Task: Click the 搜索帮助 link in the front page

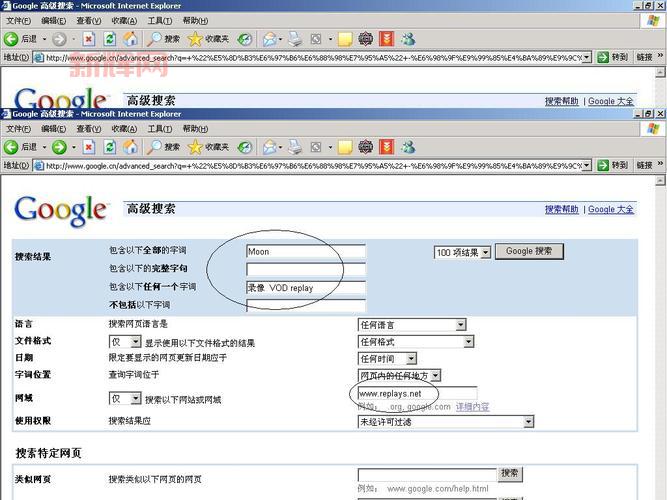Action: tap(561, 209)
